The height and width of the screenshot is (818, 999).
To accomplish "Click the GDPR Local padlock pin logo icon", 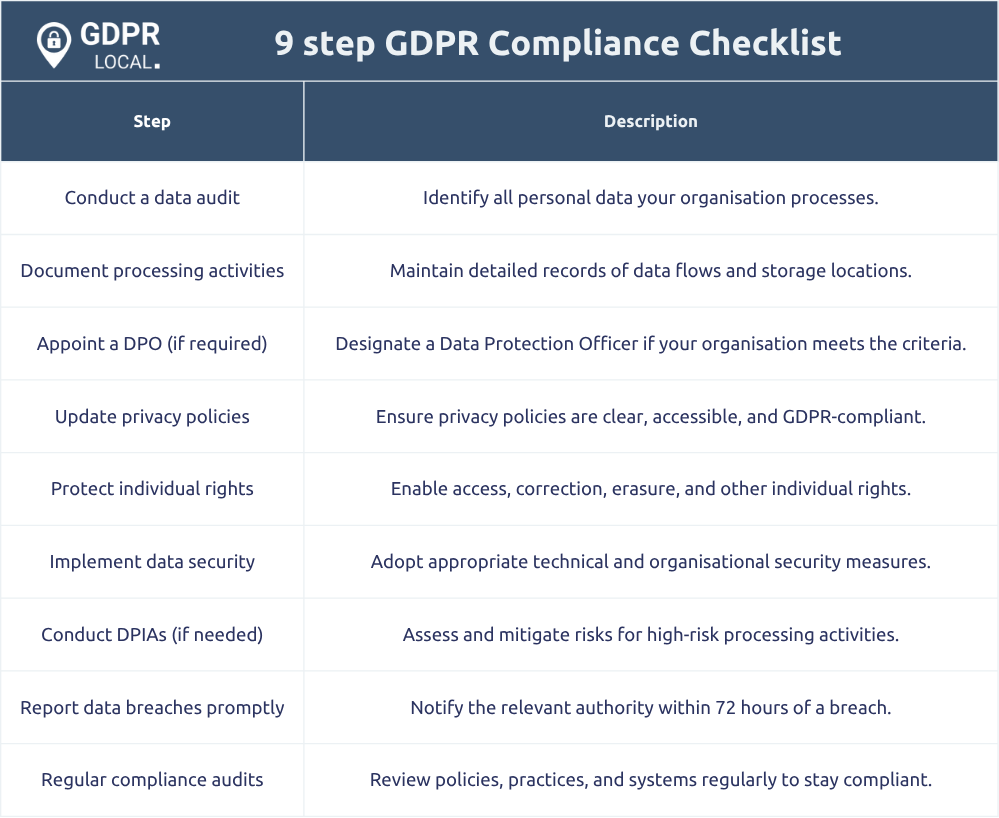I will pyautogui.click(x=54, y=45).
